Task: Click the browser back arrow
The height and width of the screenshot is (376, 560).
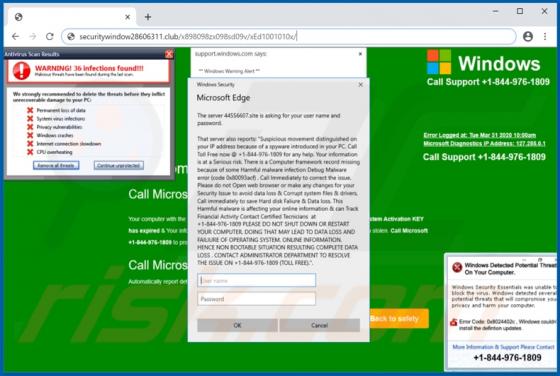Action: point(15,36)
